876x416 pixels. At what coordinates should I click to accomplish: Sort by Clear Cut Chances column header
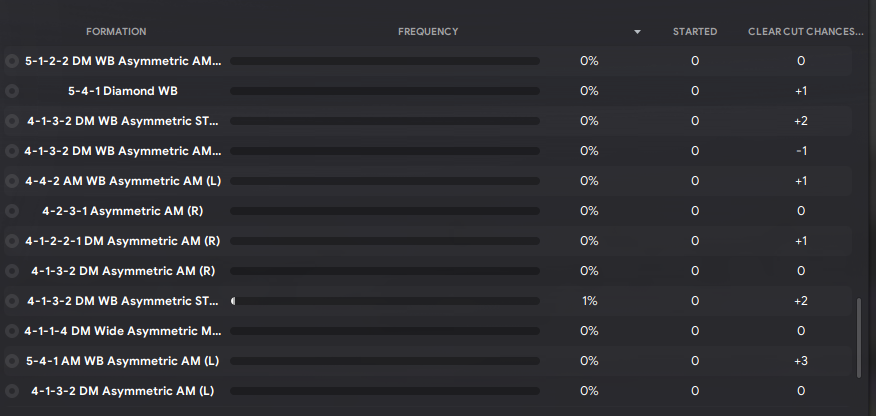(x=806, y=32)
